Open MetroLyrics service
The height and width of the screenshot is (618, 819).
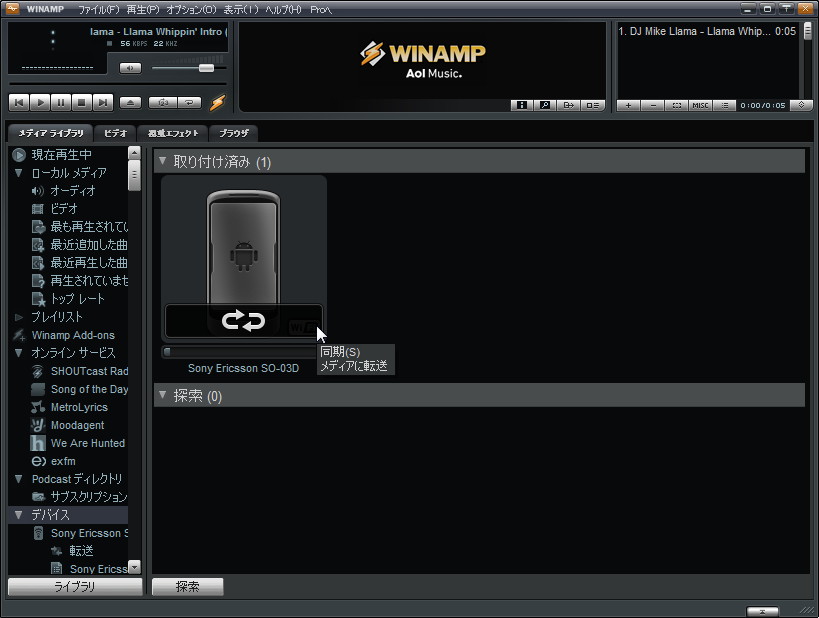point(79,407)
